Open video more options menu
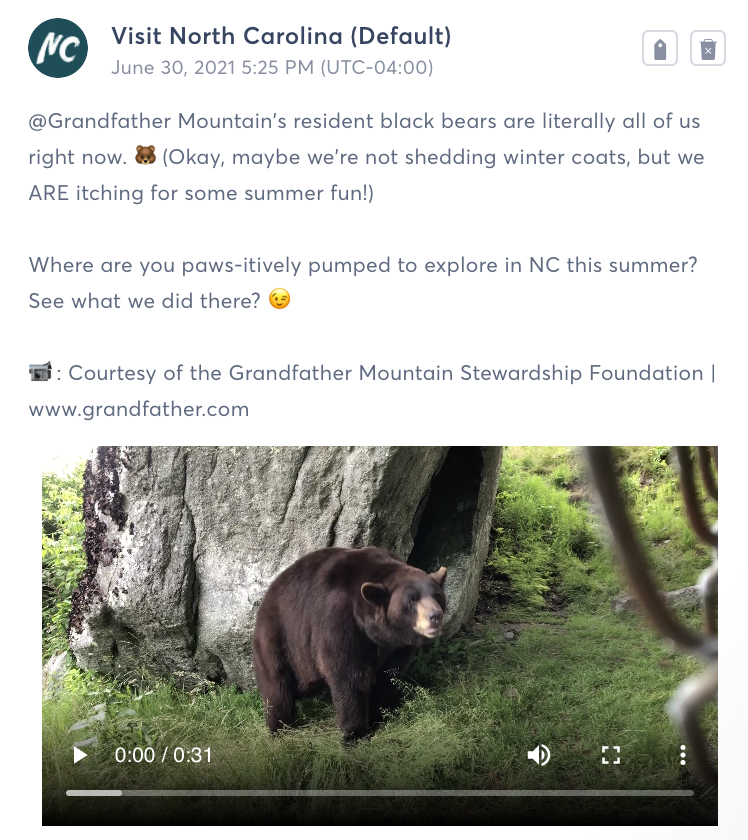The width and height of the screenshot is (748, 840). pos(683,755)
